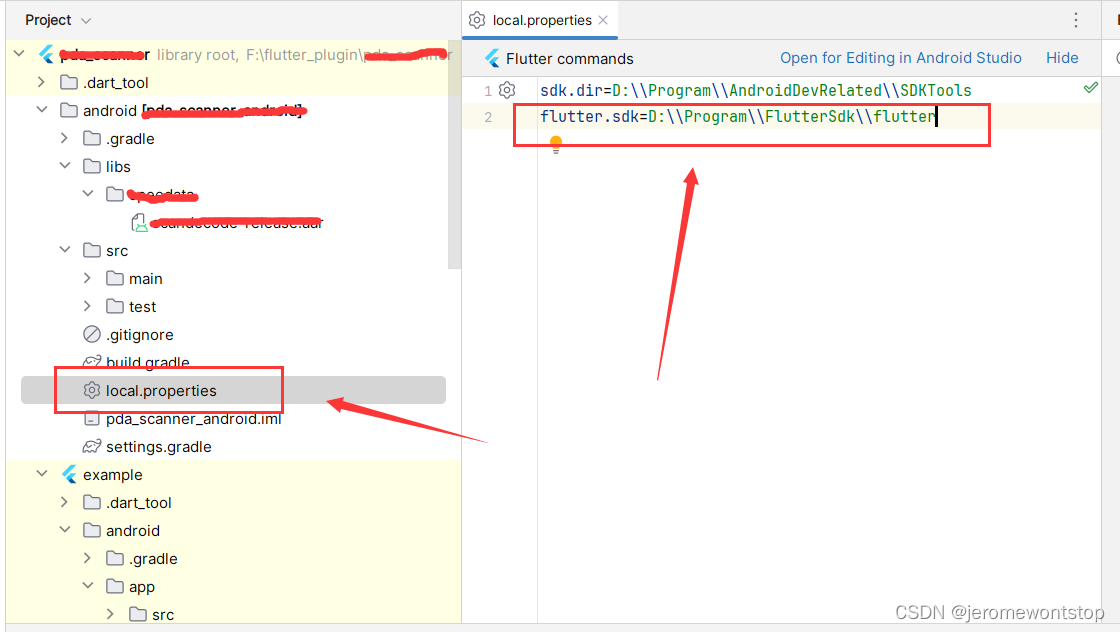Screen dimensions: 1120x632
Task: Click the Flutter icon beside Flutter commands
Action: coord(491,58)
